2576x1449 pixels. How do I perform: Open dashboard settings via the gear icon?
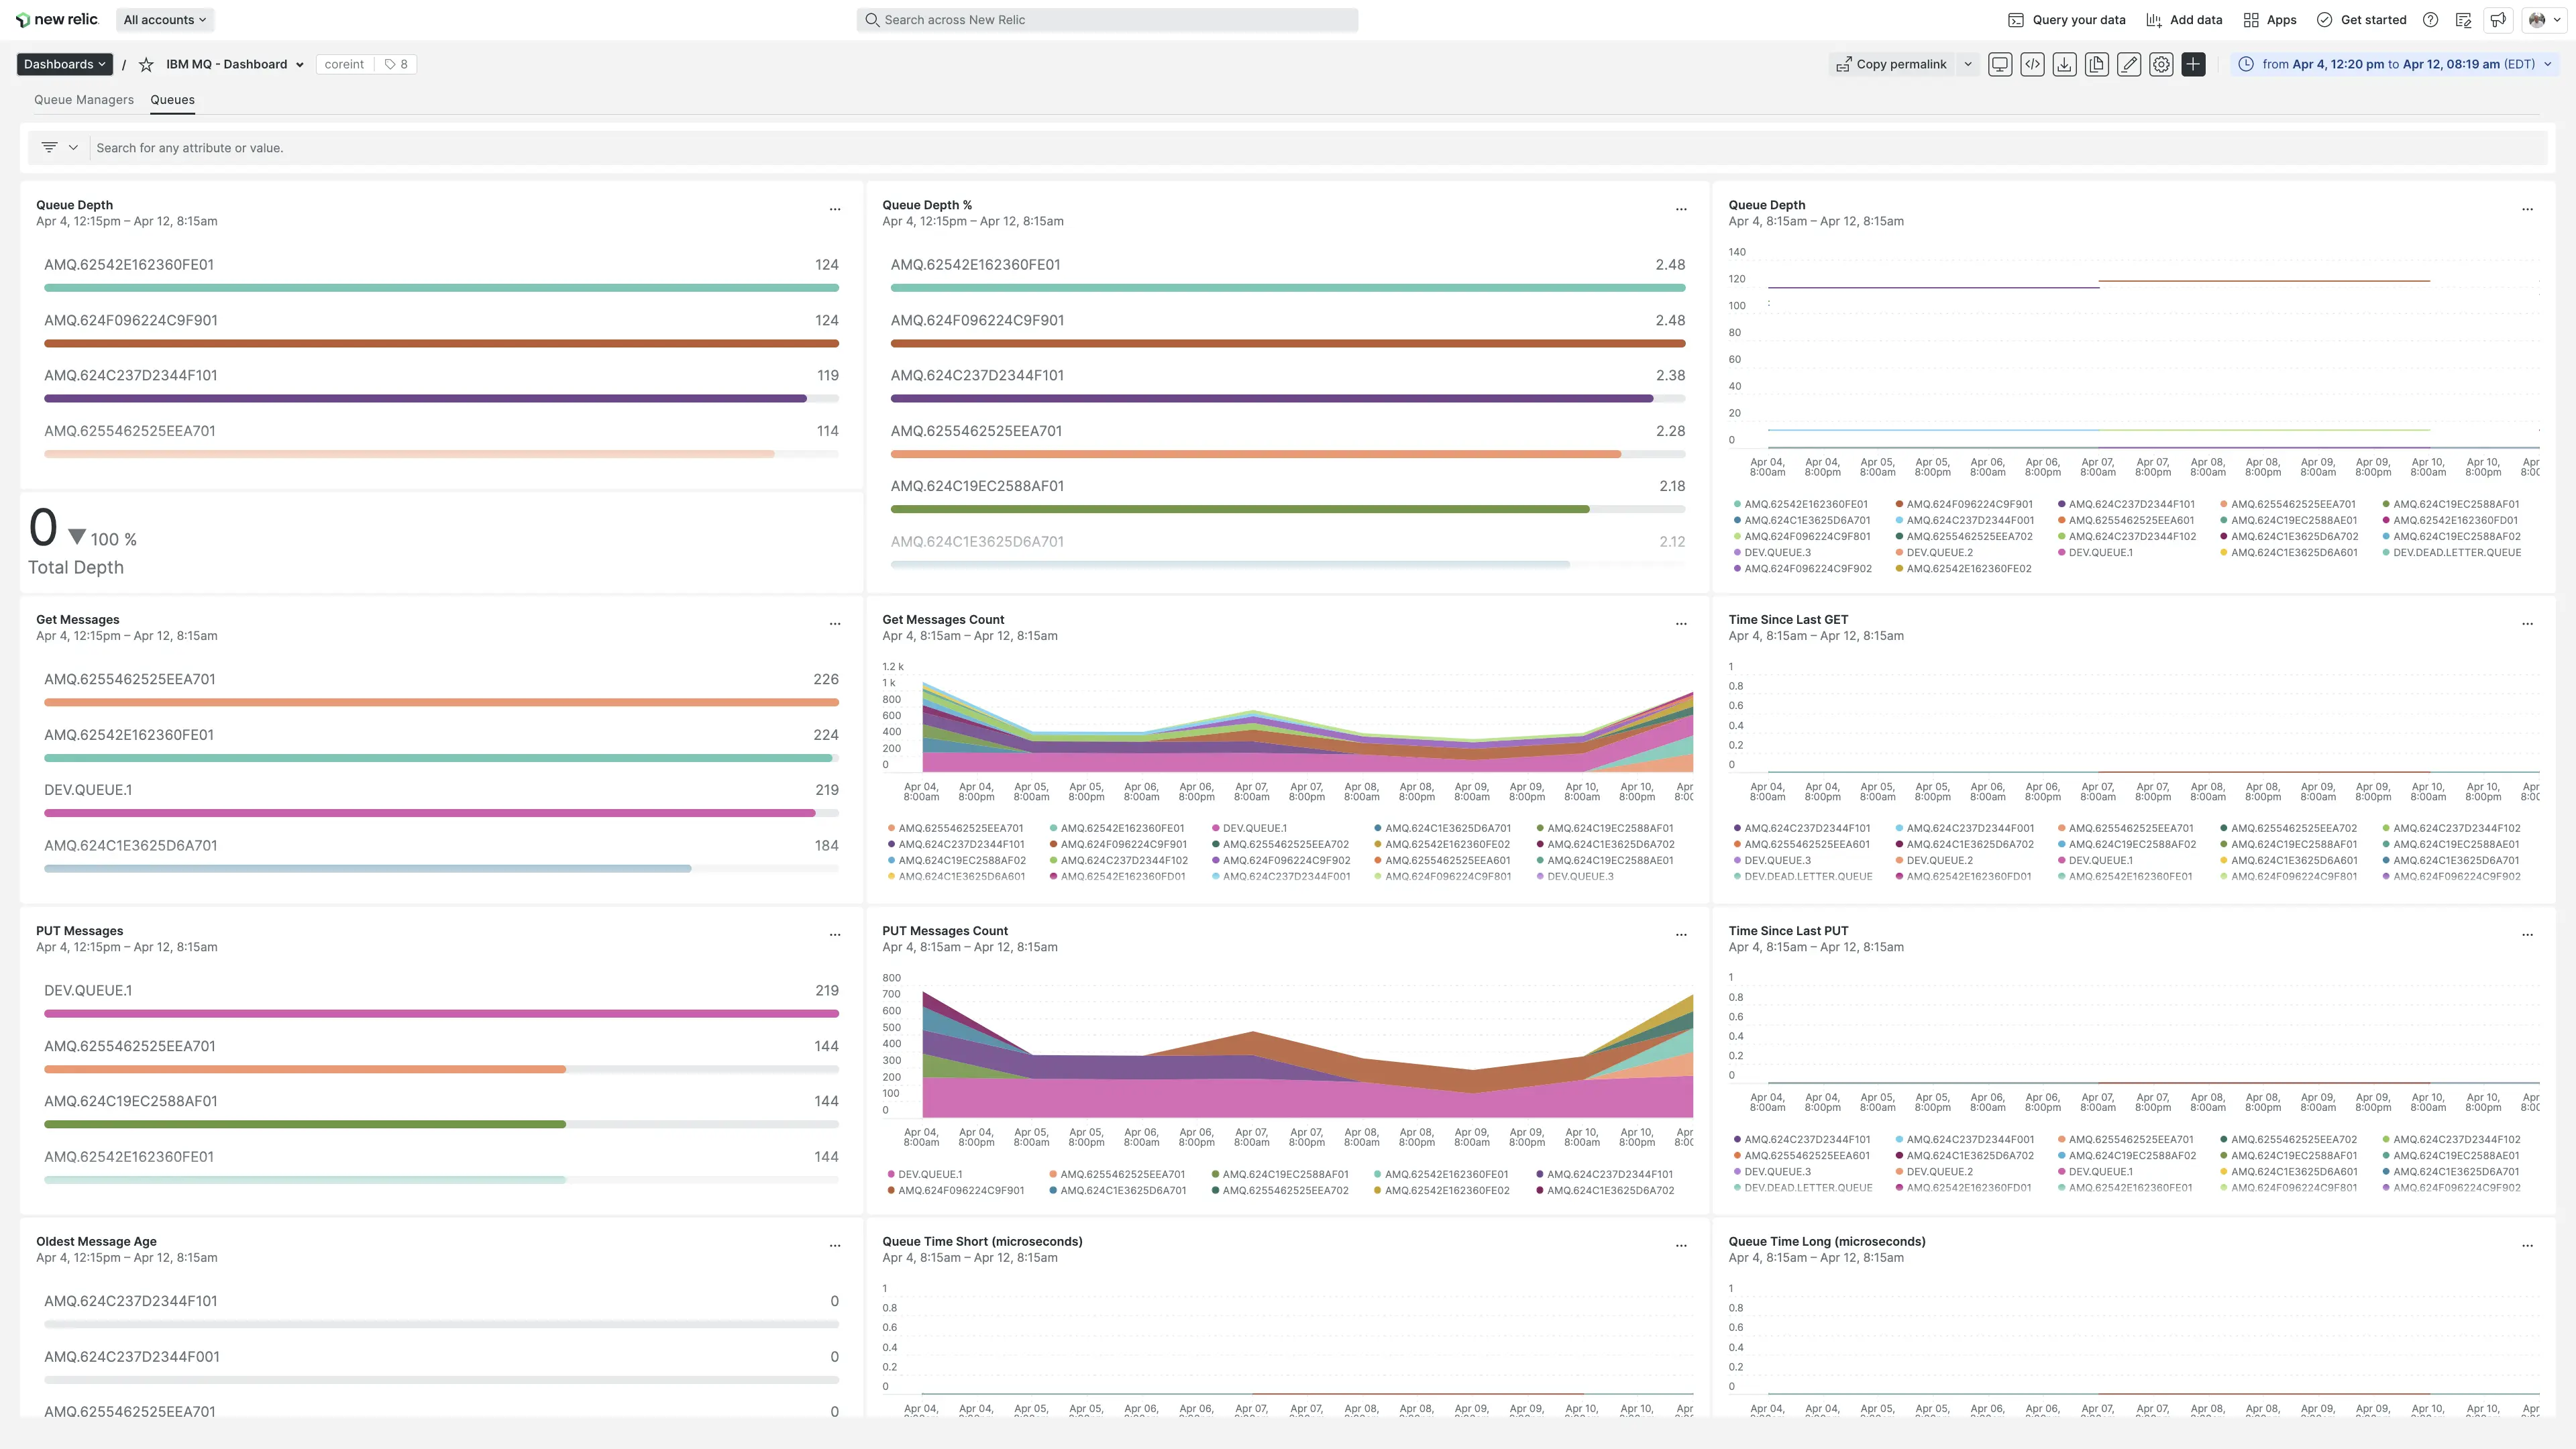(x=2161, y=64)
